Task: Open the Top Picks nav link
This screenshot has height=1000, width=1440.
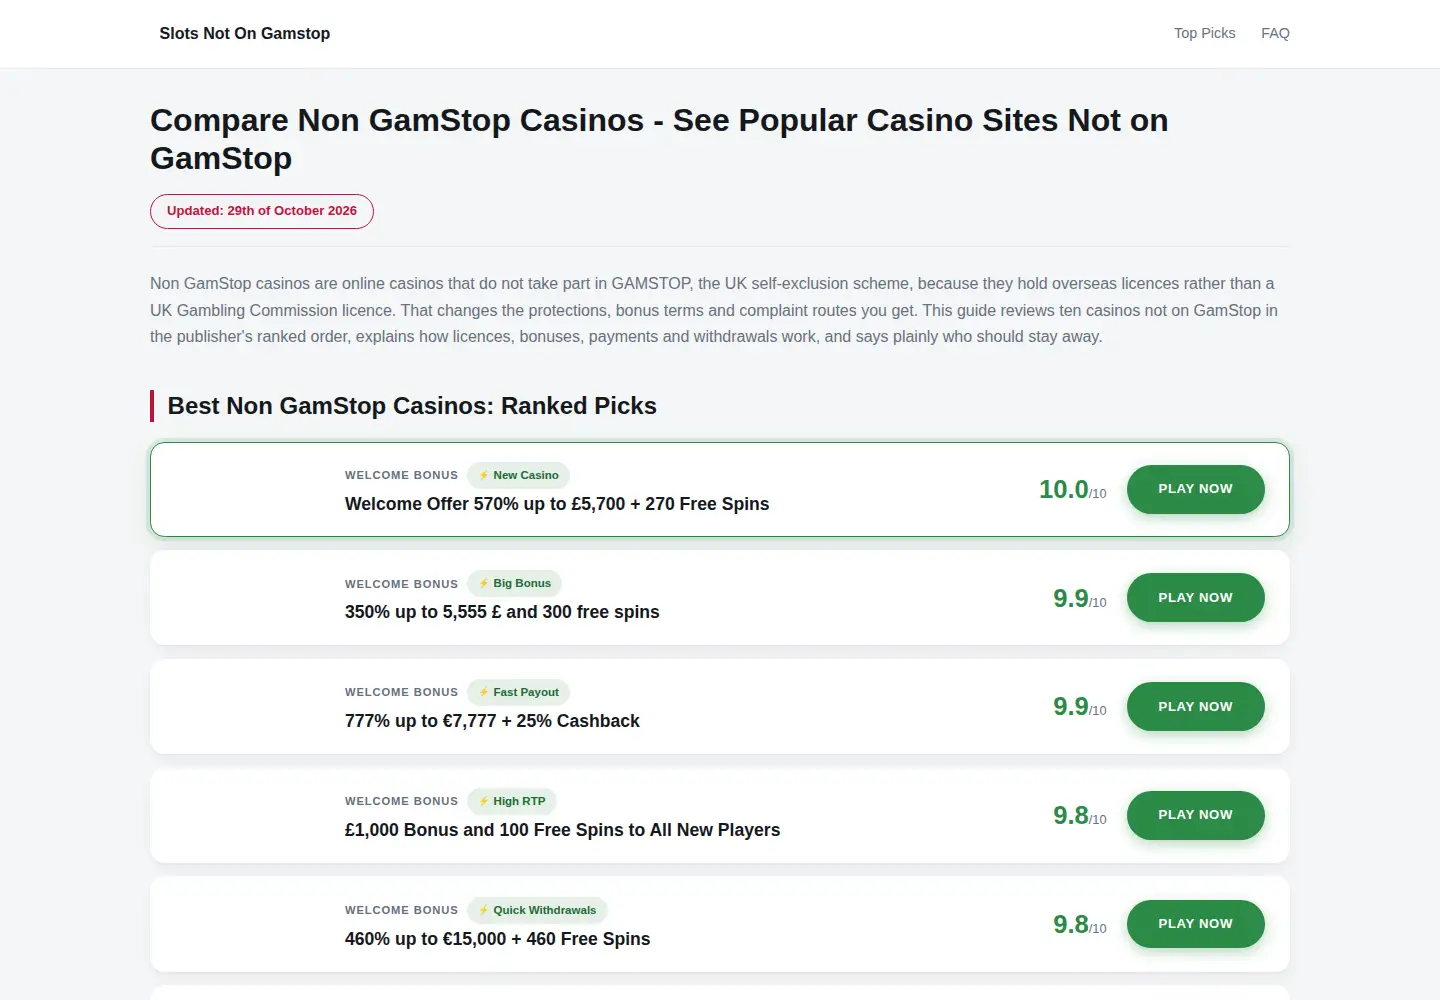Action: click(1204, 33)
